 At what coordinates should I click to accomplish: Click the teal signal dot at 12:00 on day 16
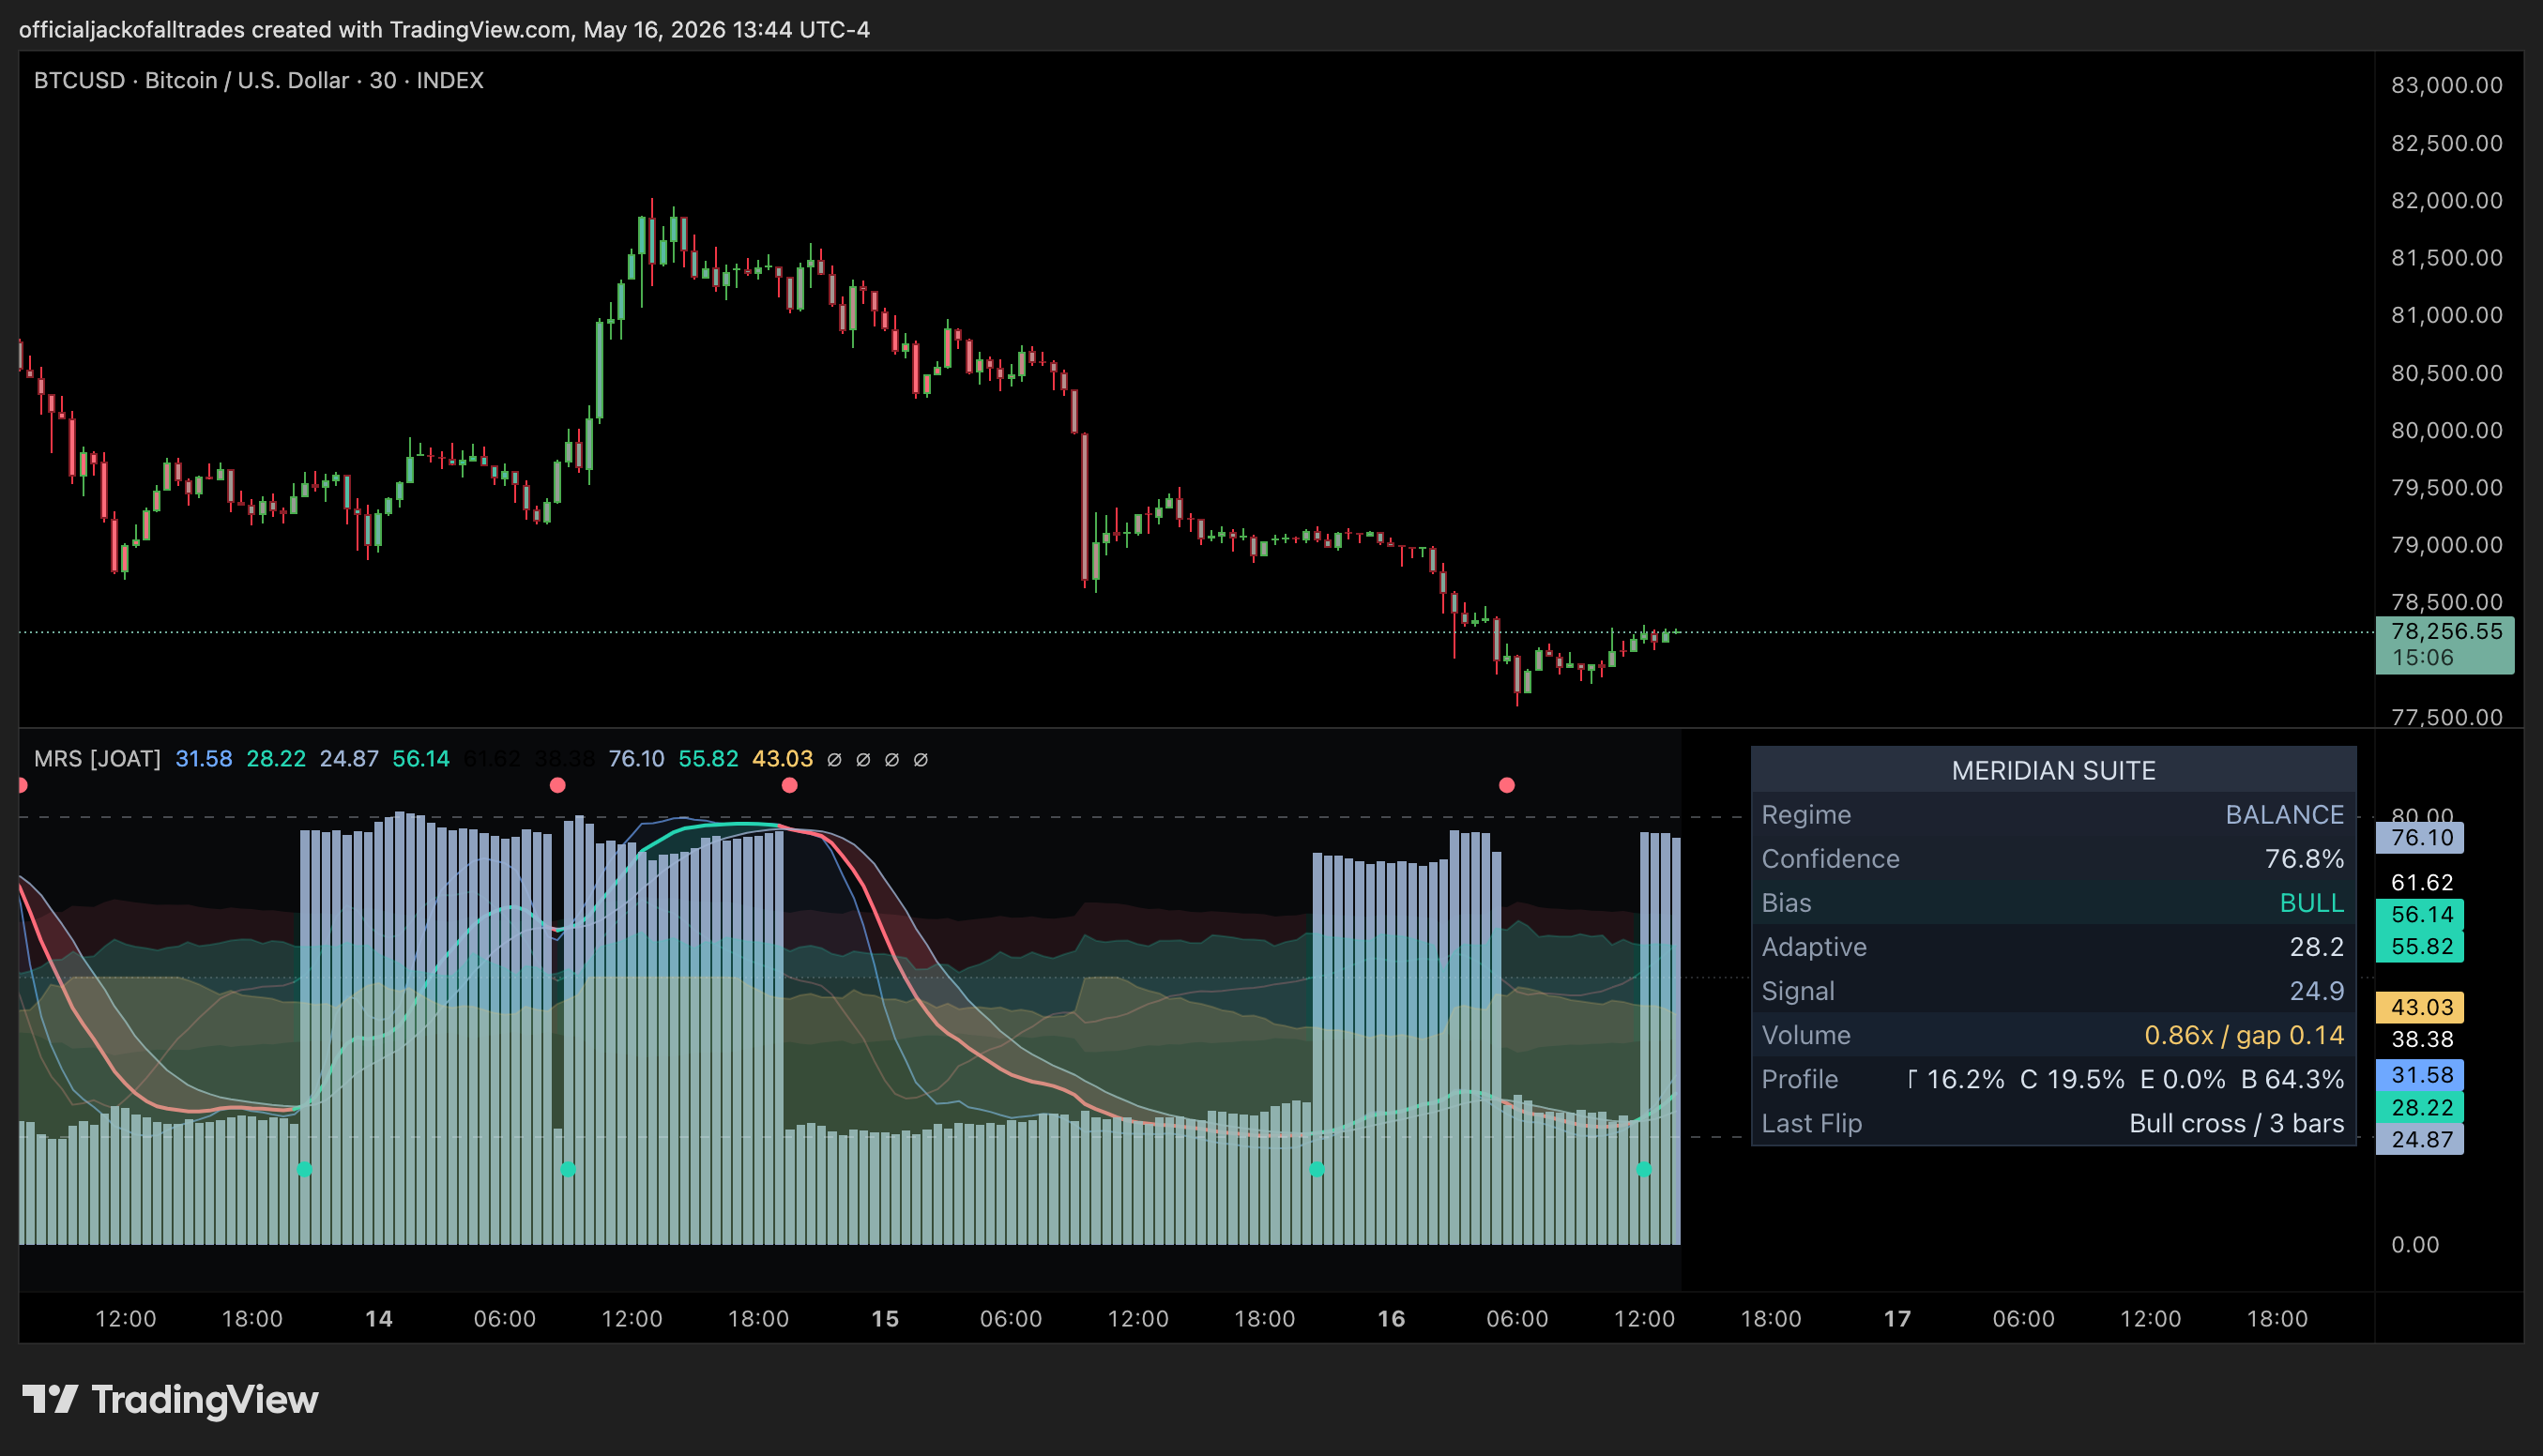1643,1169
